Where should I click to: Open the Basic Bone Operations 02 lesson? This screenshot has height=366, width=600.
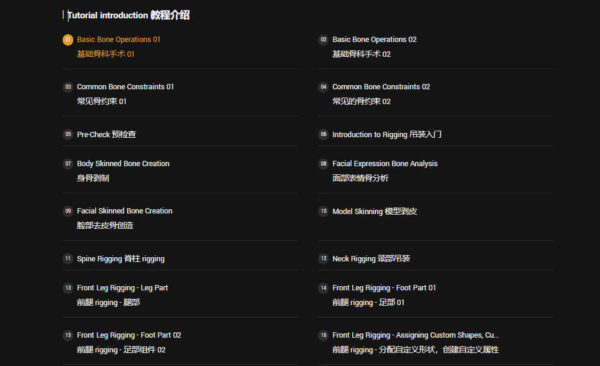tap(374, 39)
